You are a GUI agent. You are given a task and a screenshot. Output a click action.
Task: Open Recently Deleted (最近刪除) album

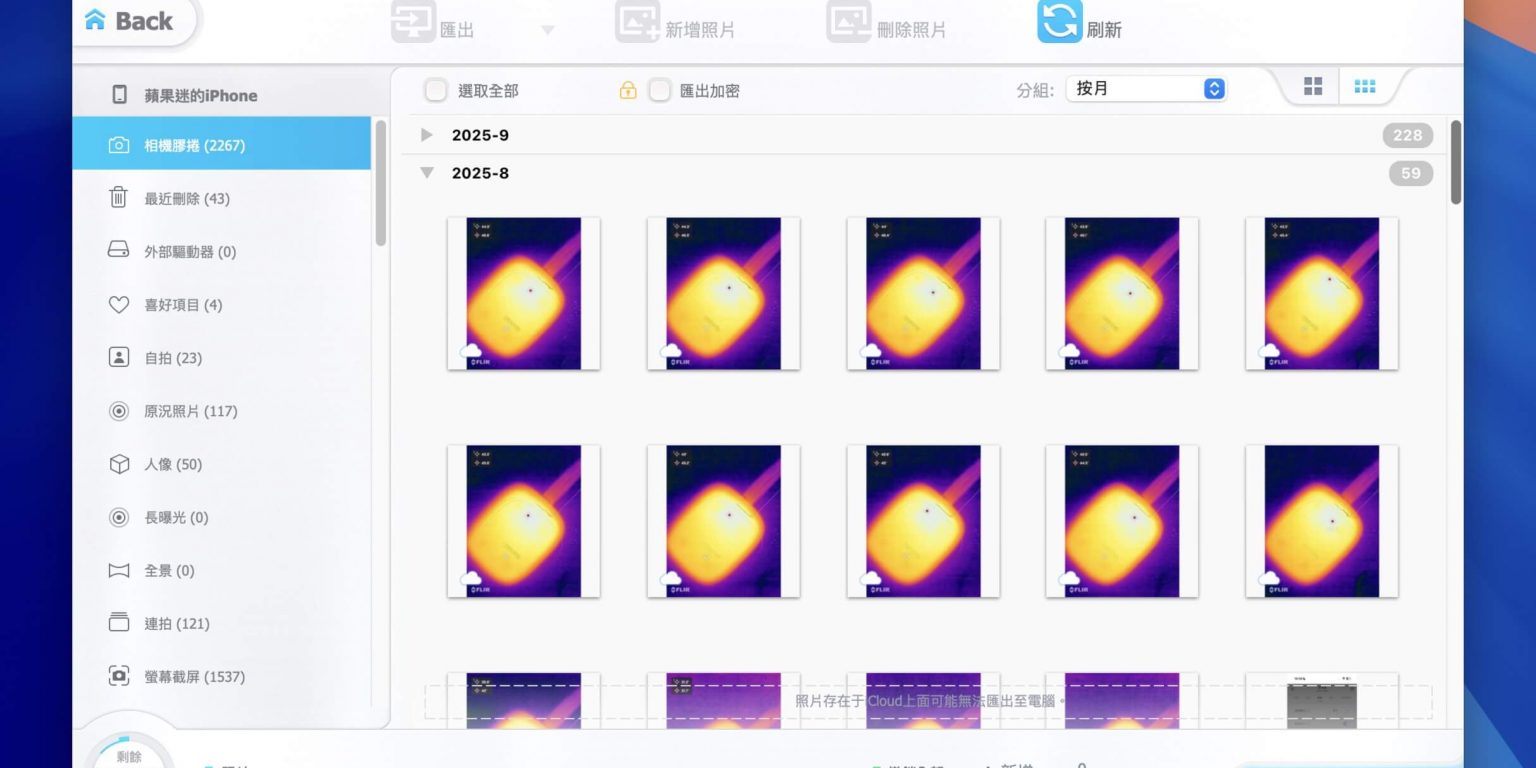187,198
